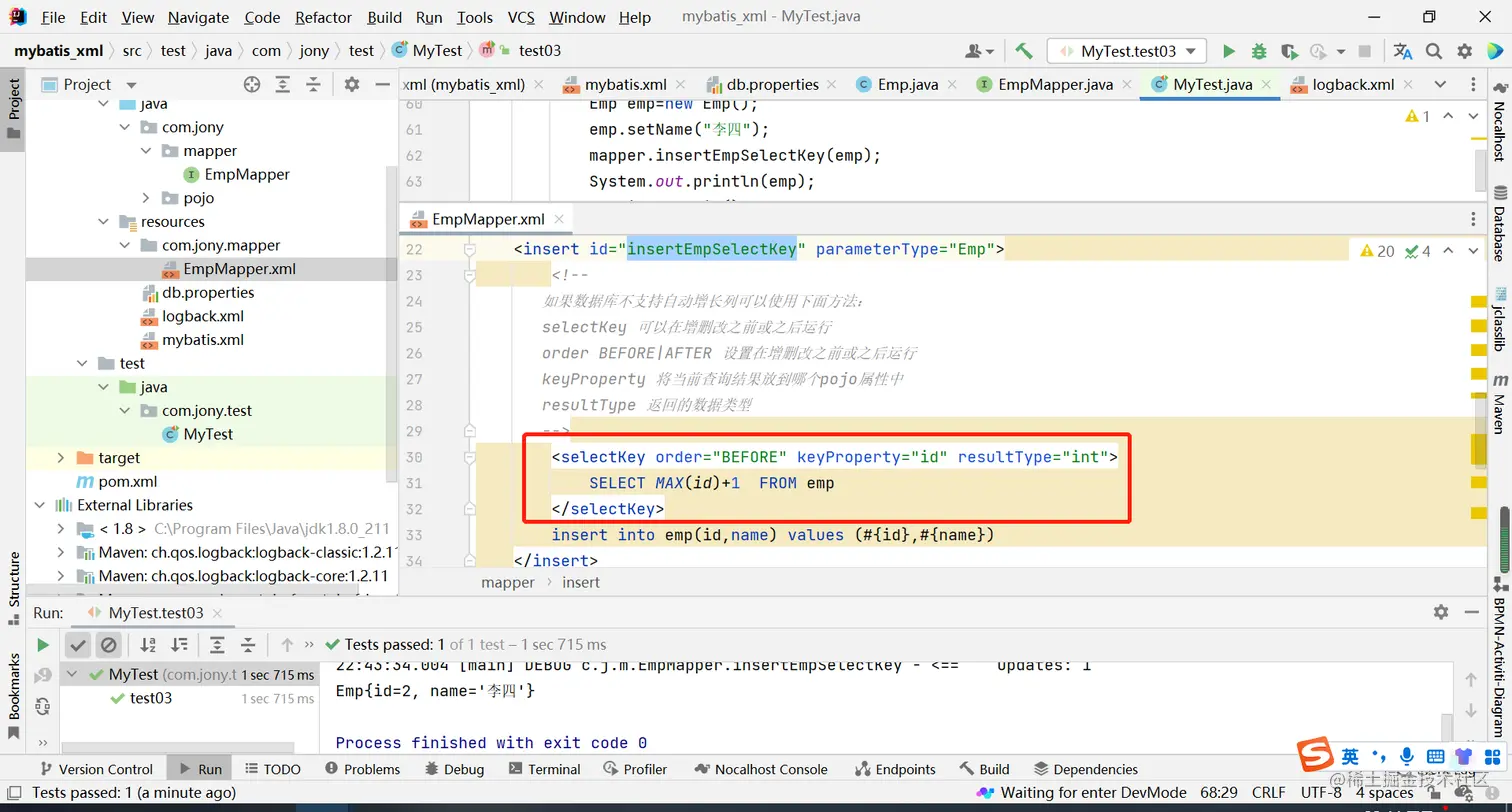
Task: Open the Refactor menu
Action: pos(323,17)
